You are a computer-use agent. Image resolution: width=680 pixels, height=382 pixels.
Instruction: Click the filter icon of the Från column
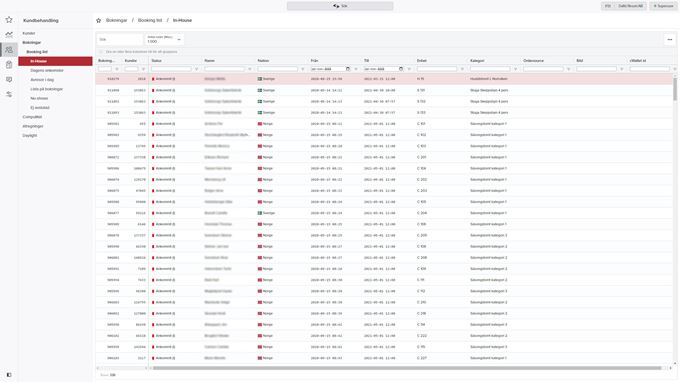point(356,69)
